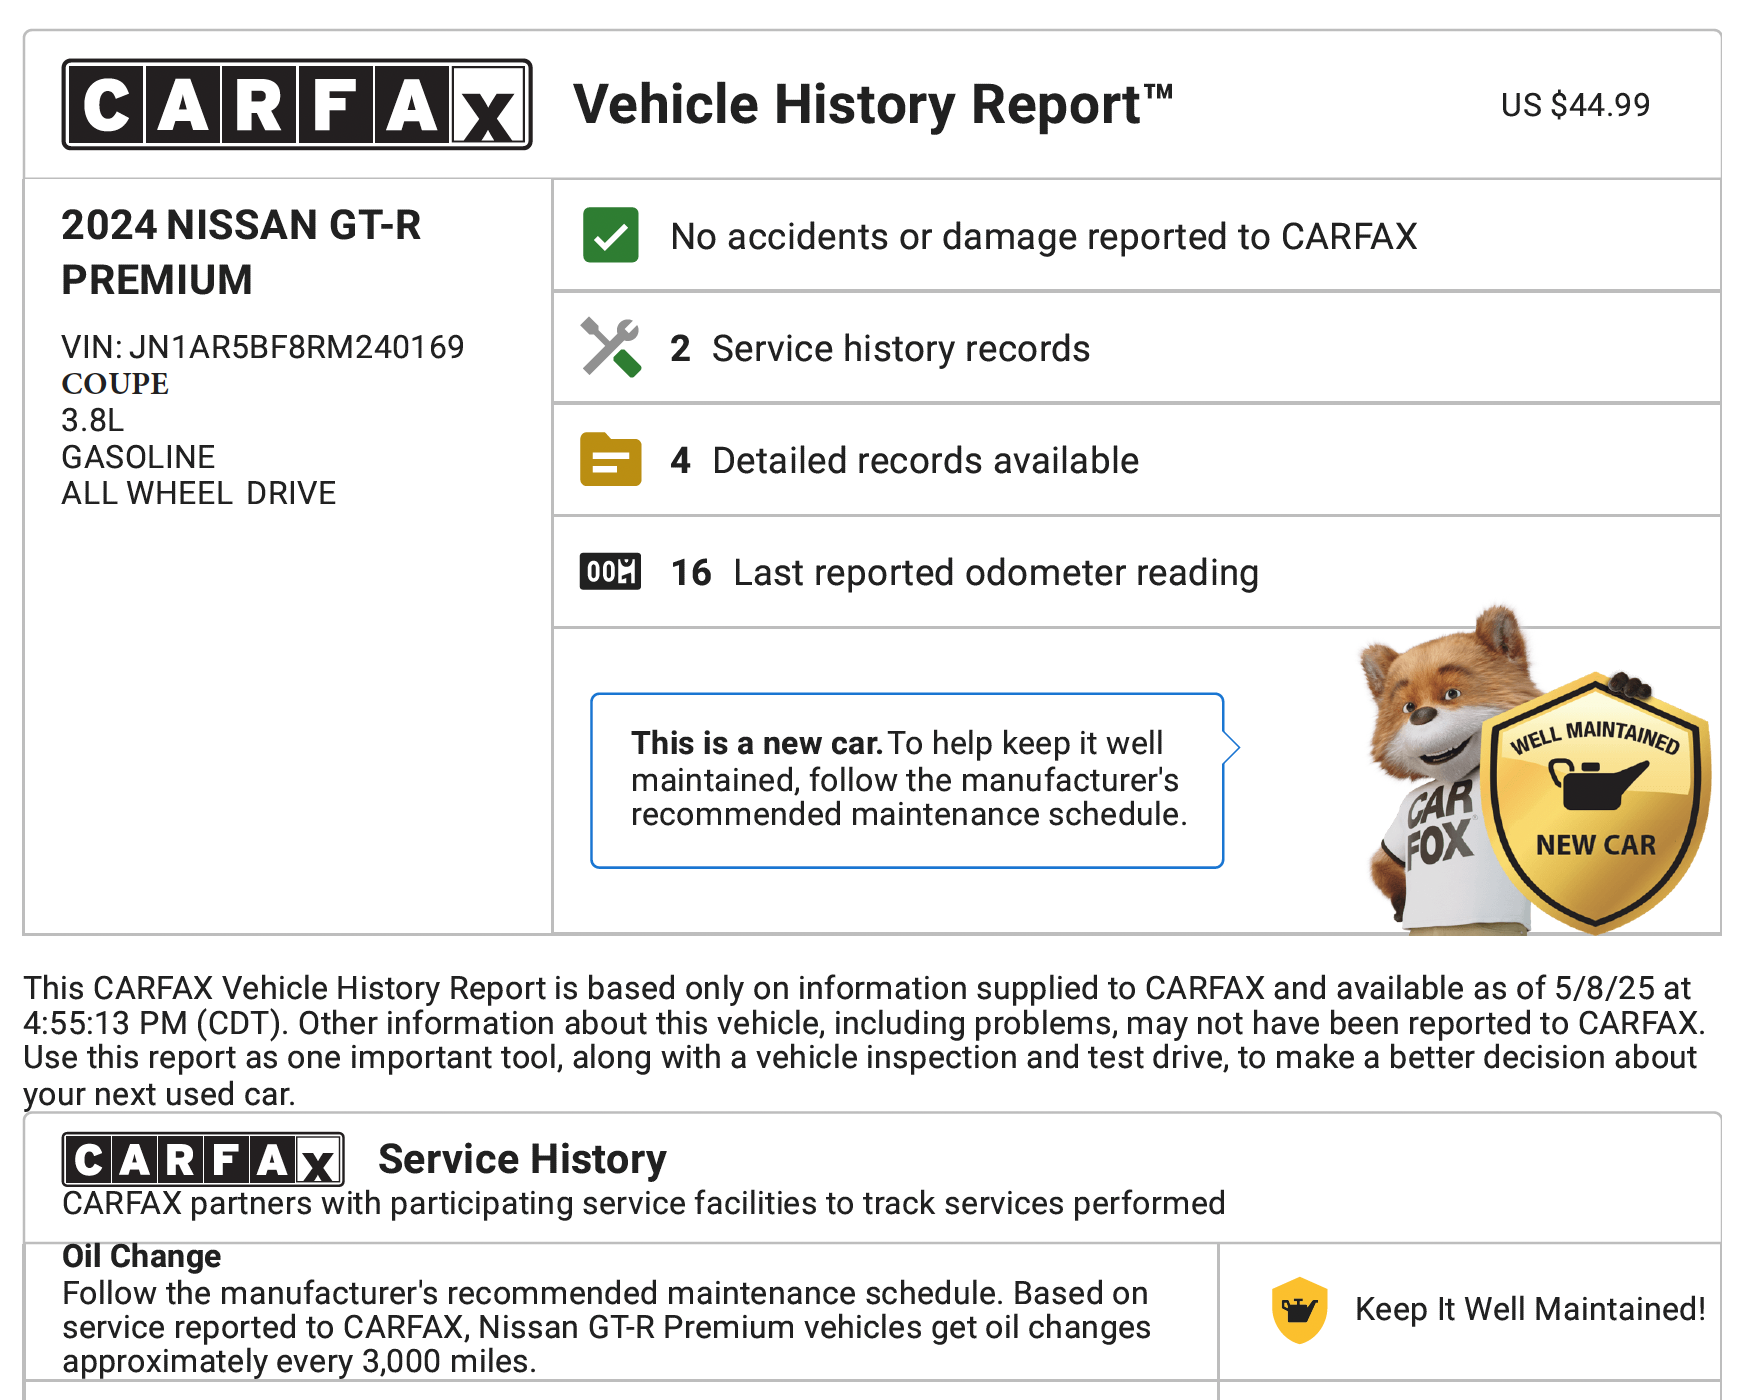Click the wrench and screwdriver service icon
Viewport: 1740px width, 1400px height.
[610, 347]
